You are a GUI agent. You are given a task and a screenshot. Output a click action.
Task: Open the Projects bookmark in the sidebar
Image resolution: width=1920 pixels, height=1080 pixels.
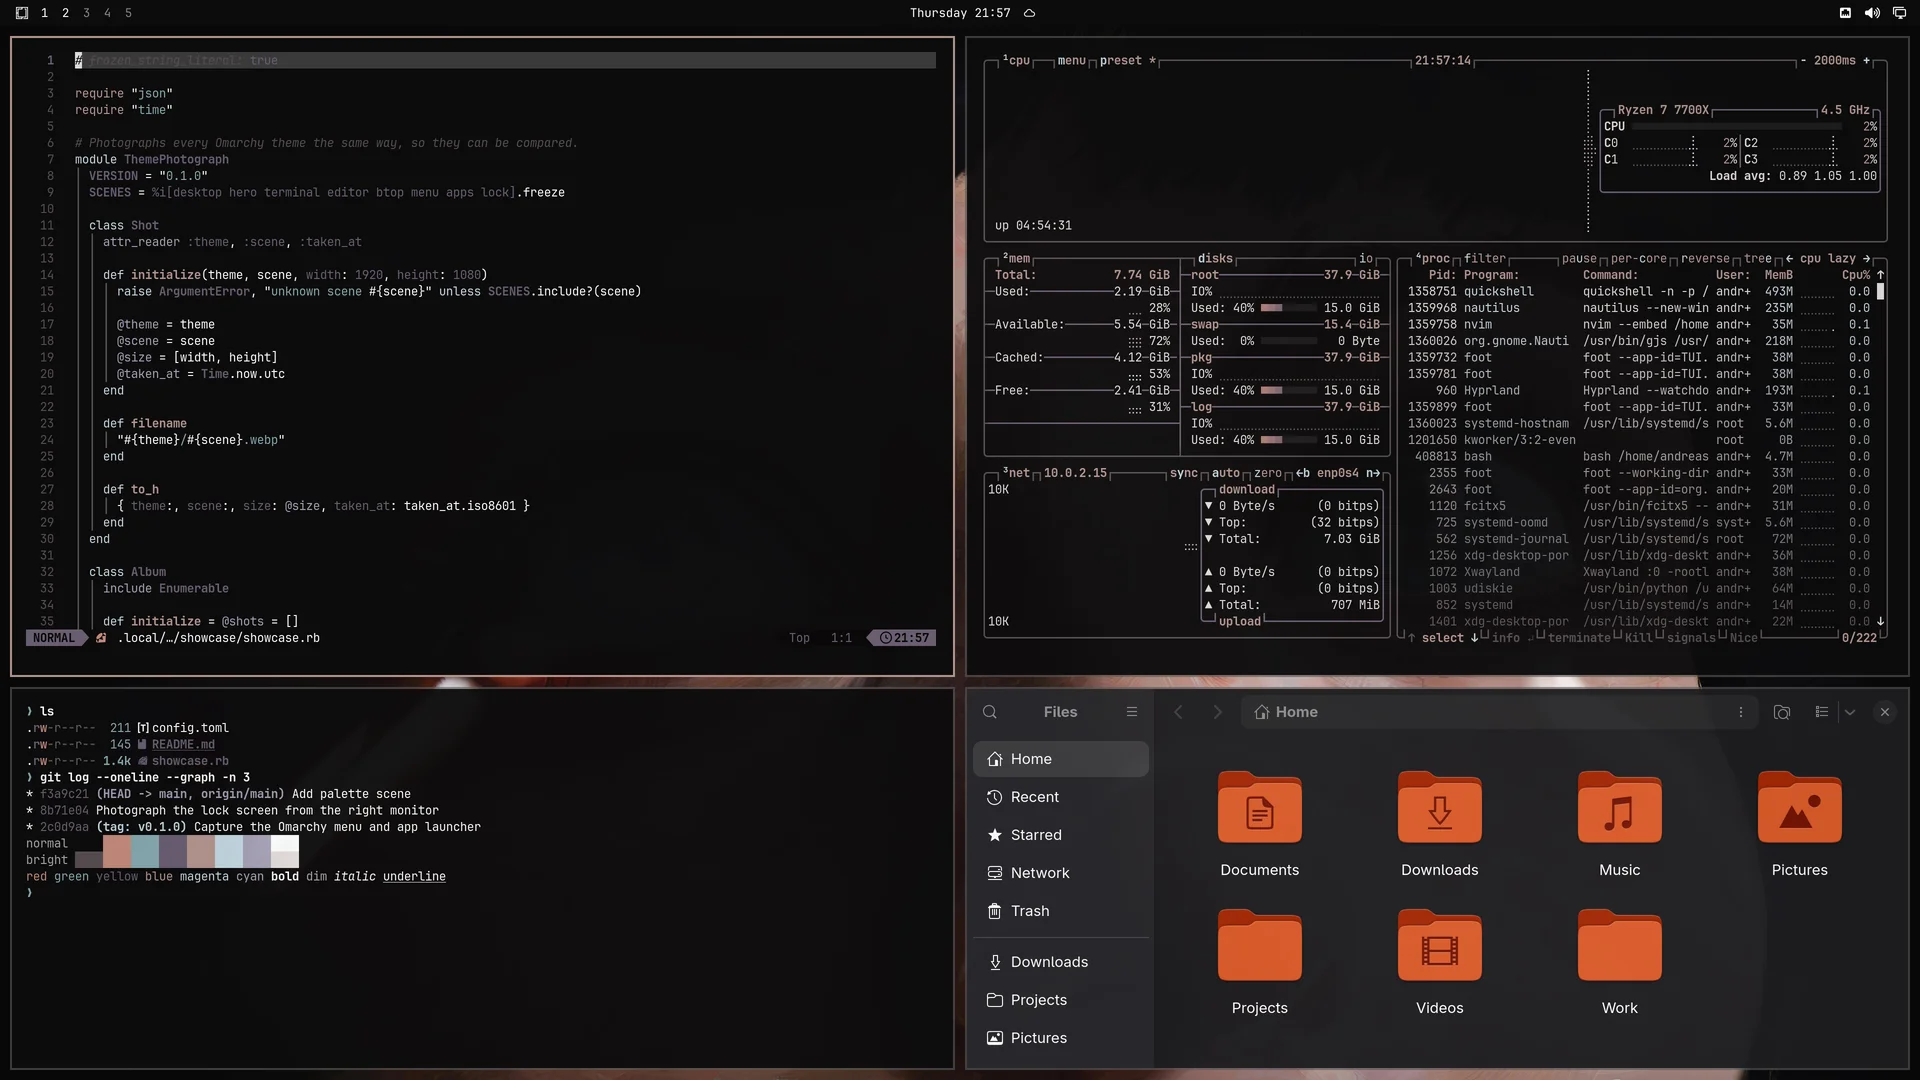pyautogui.click(x=1061, y=1000)
